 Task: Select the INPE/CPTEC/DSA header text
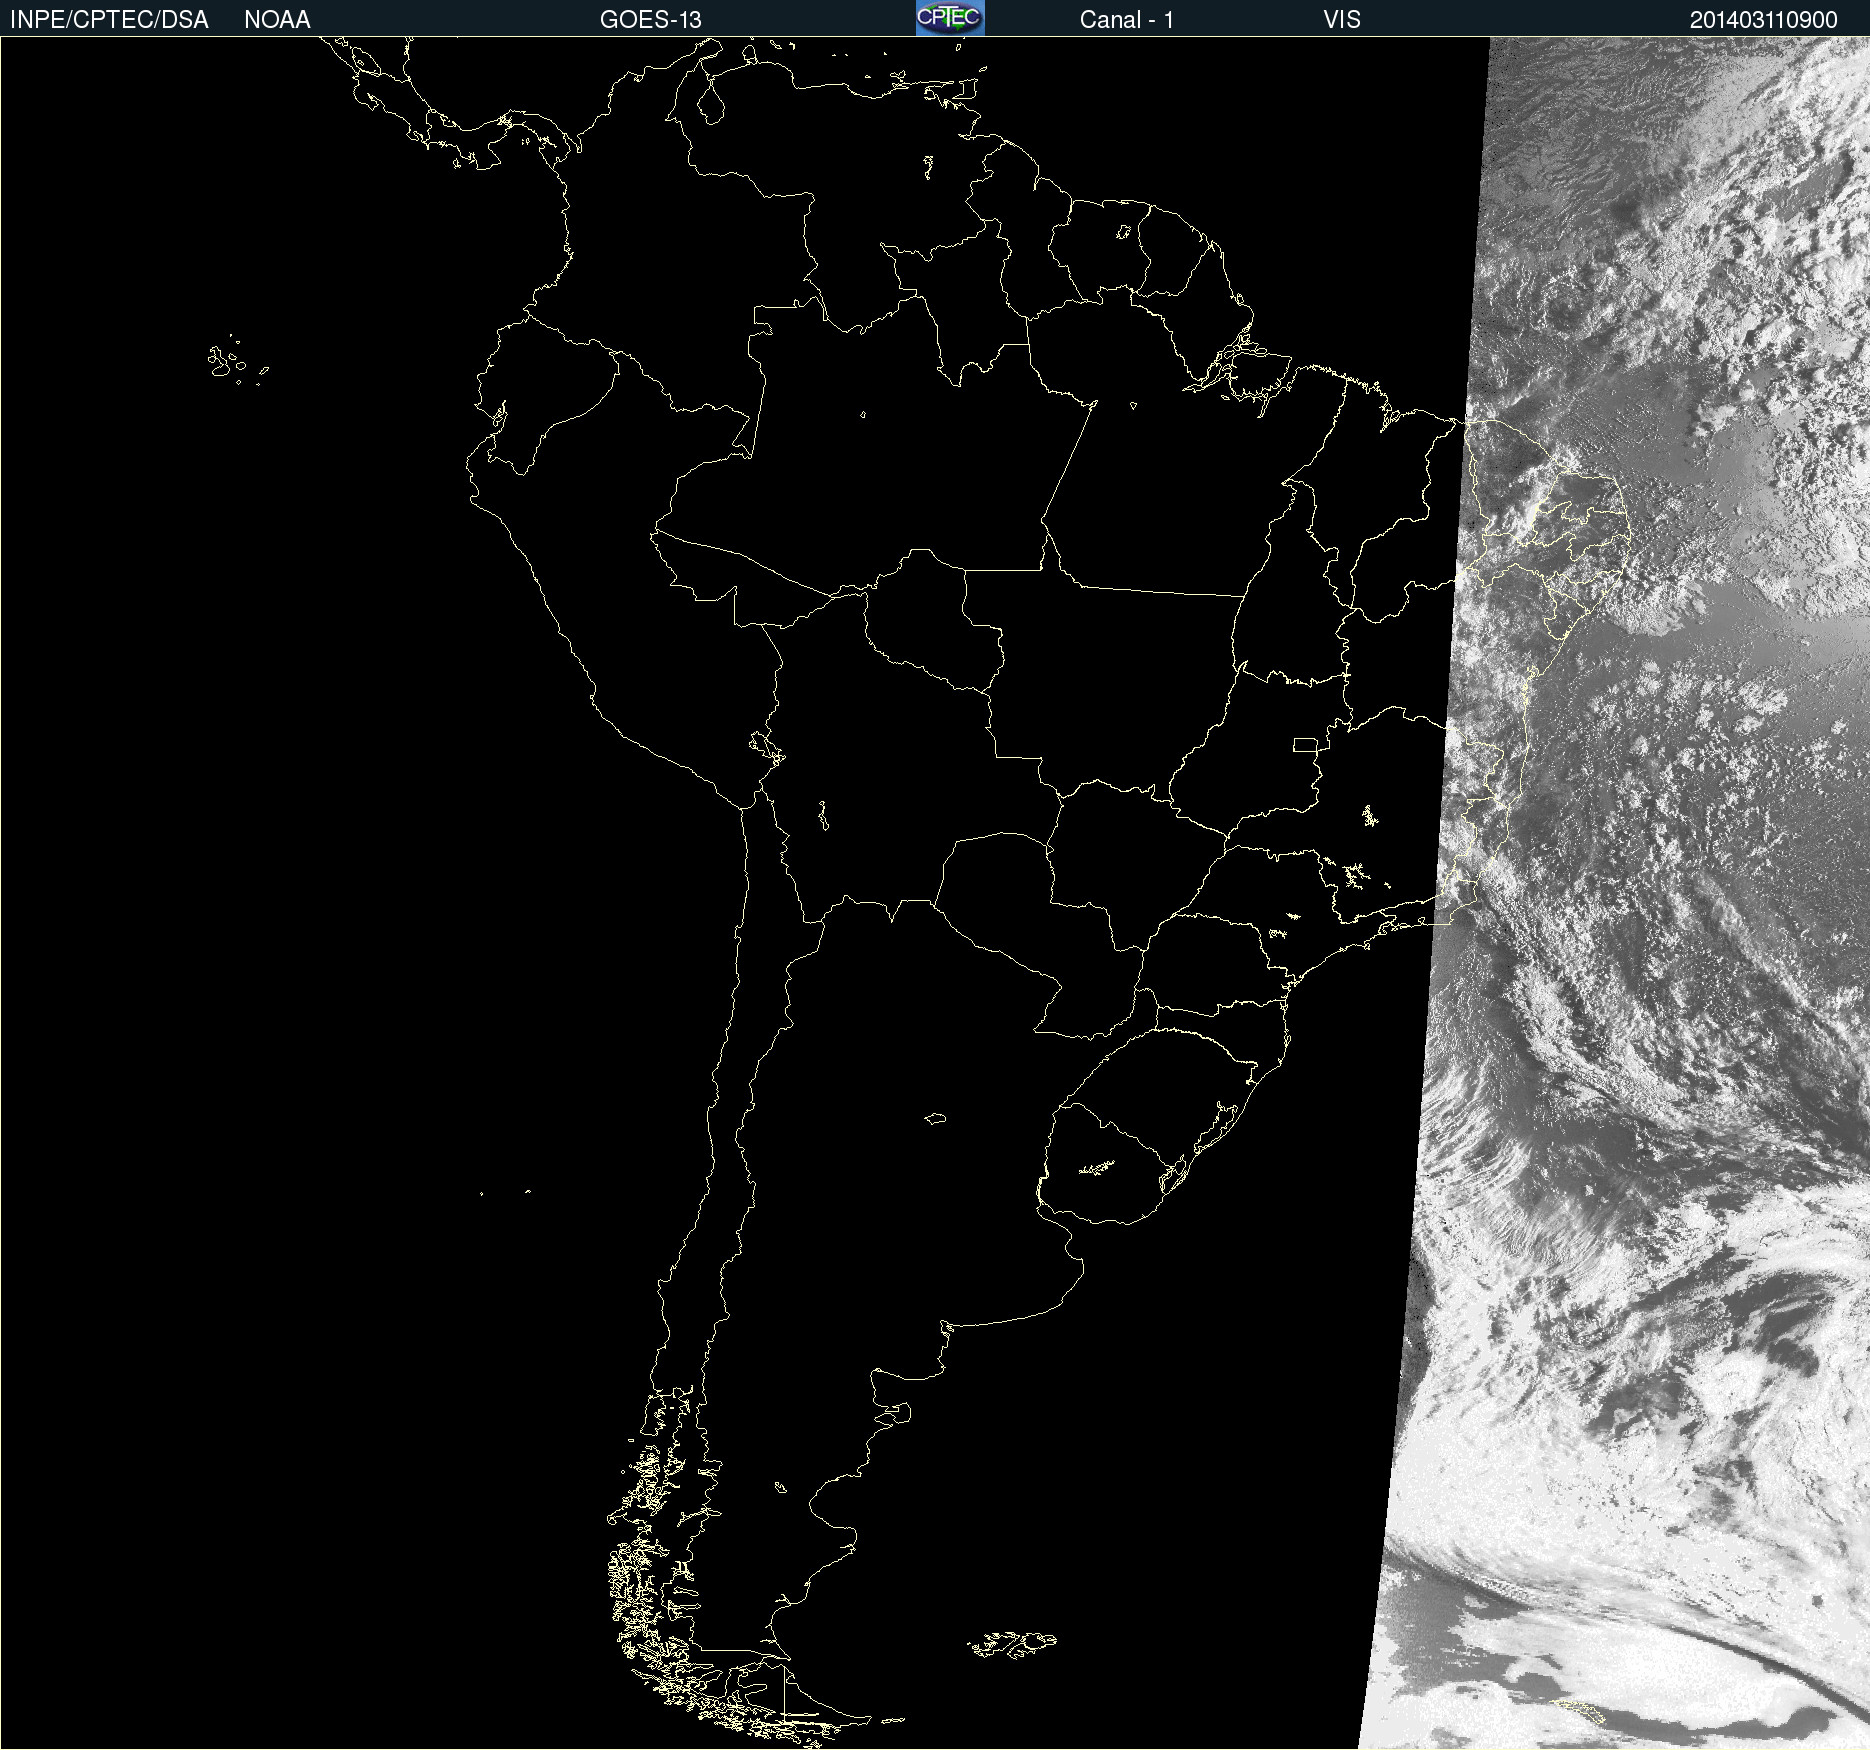click(109, 20)
